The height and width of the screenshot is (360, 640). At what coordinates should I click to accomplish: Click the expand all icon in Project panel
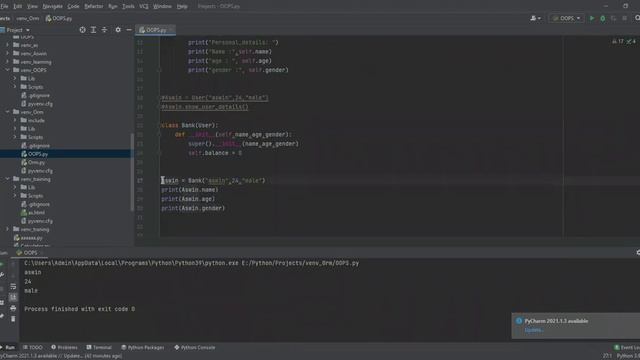pos(93,30)
